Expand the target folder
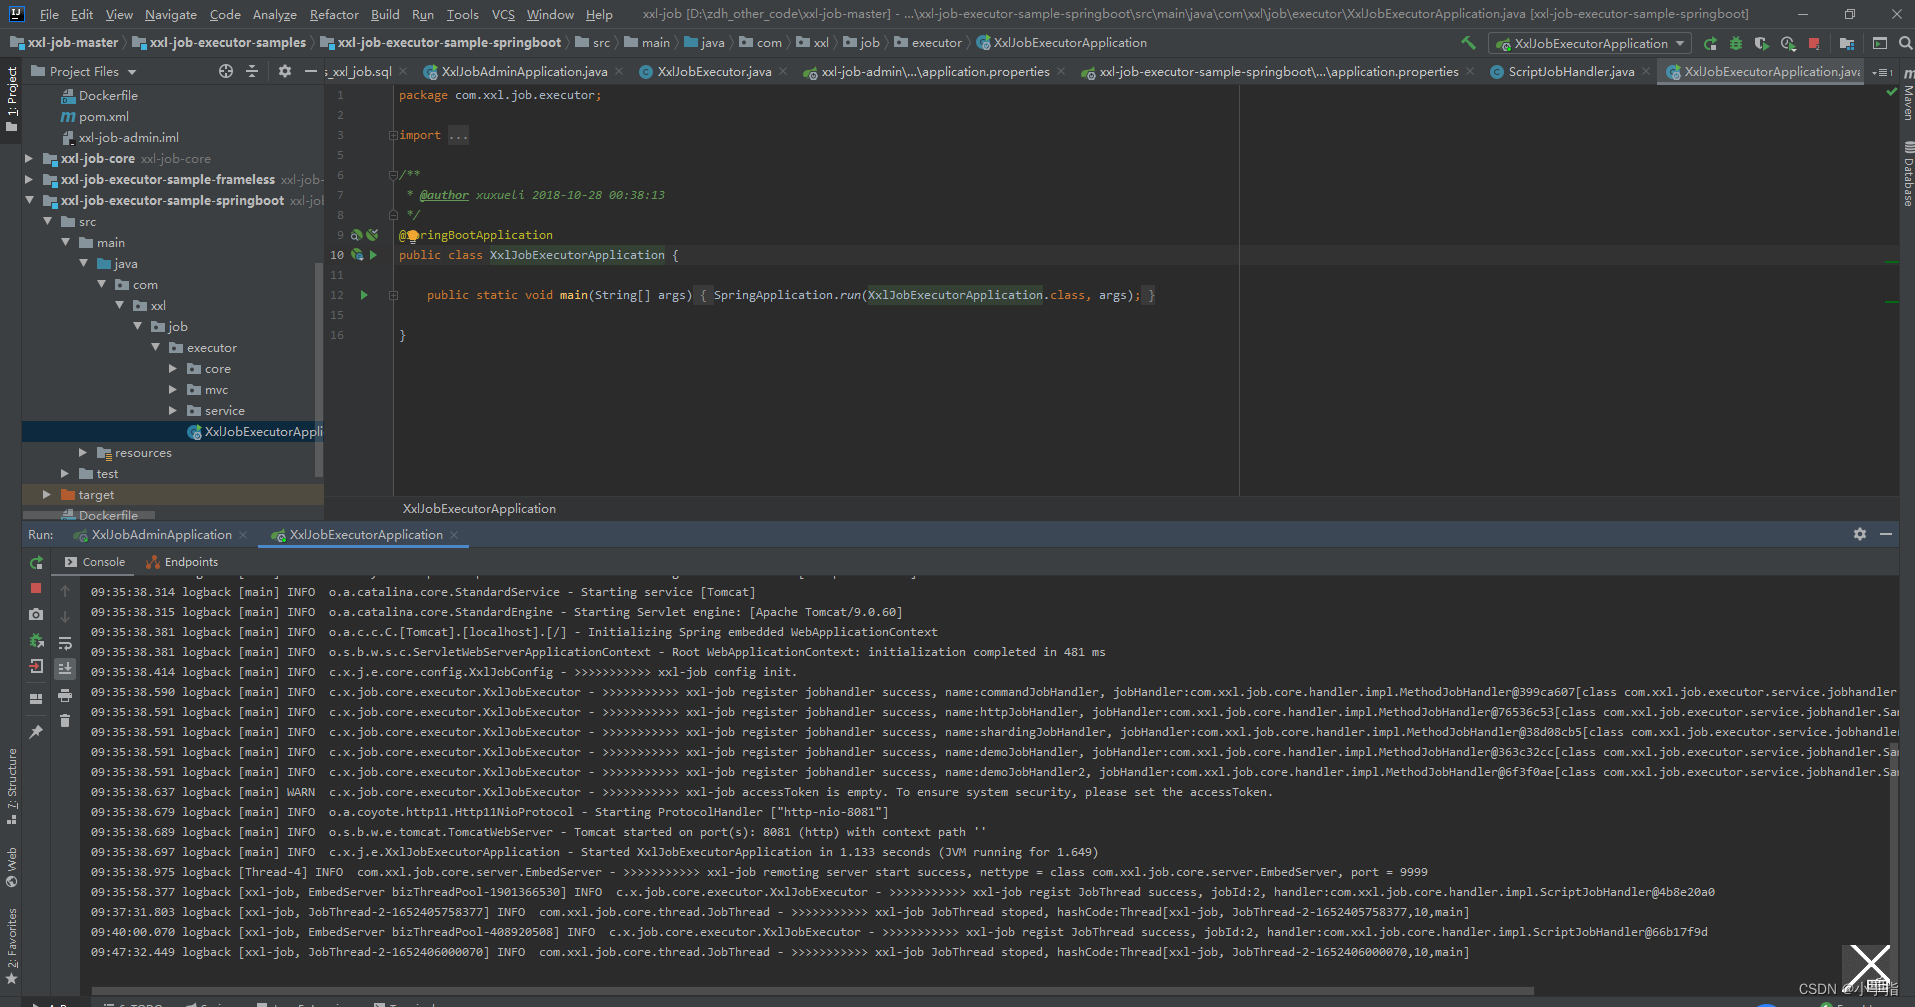1915x1007 pixels. coord(47,494)
